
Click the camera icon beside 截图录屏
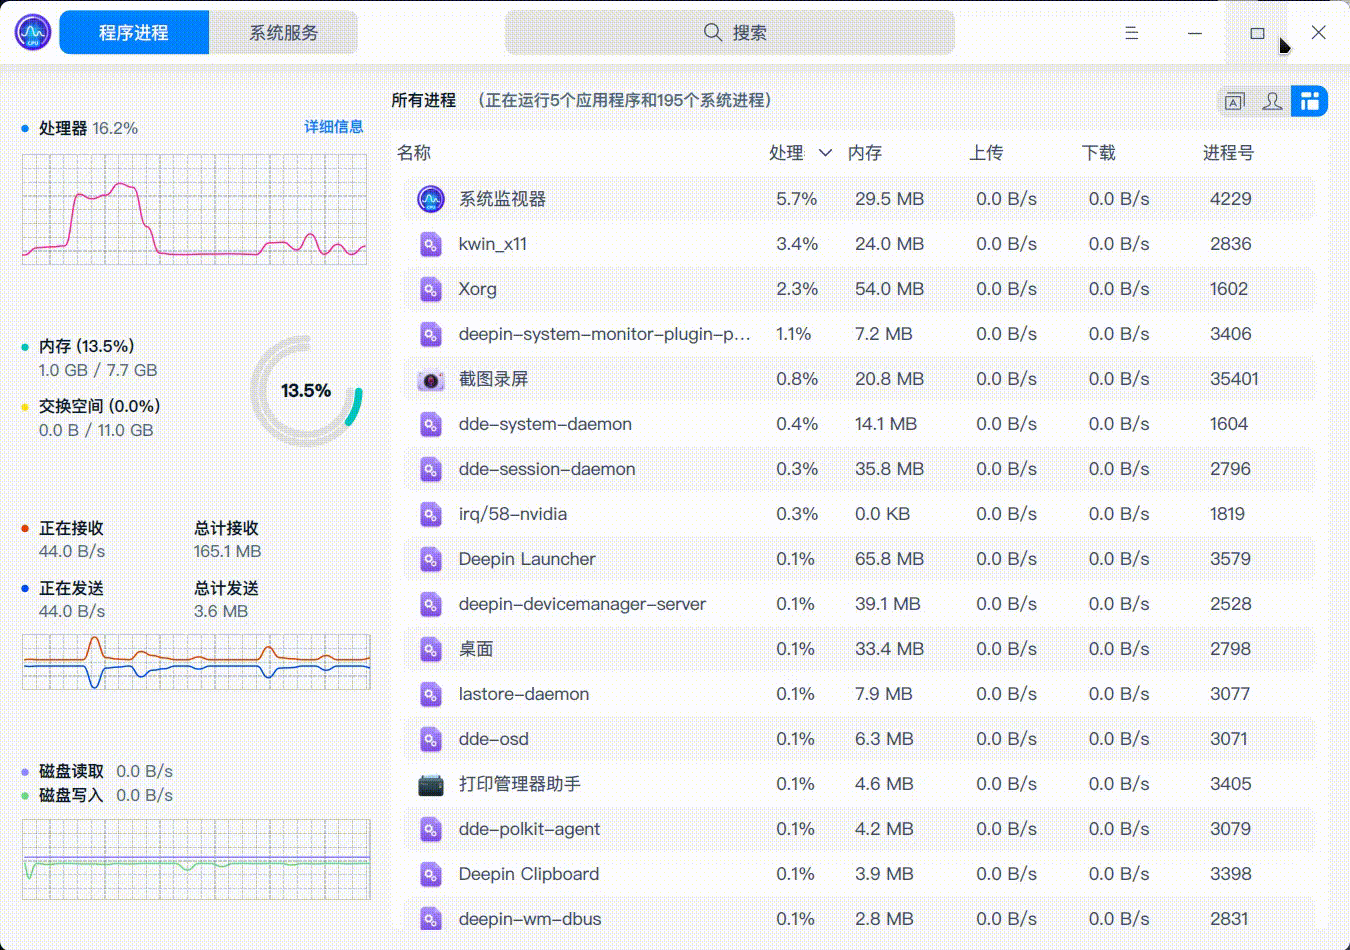430,379
